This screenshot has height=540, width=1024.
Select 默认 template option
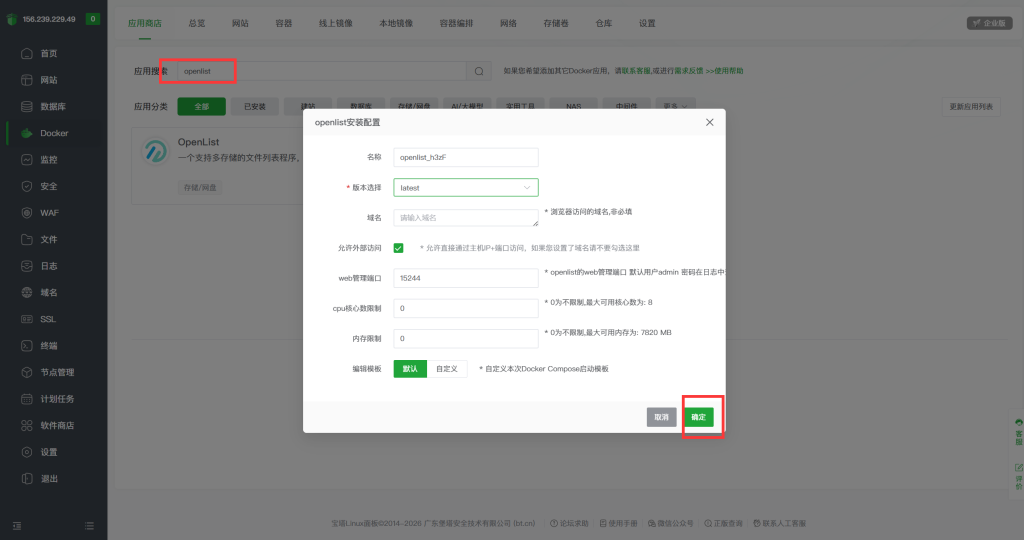410,369
